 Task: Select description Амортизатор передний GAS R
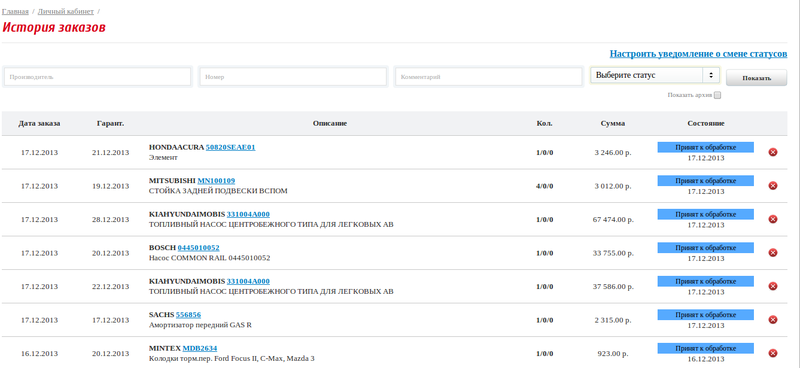(x=200, y=325)
